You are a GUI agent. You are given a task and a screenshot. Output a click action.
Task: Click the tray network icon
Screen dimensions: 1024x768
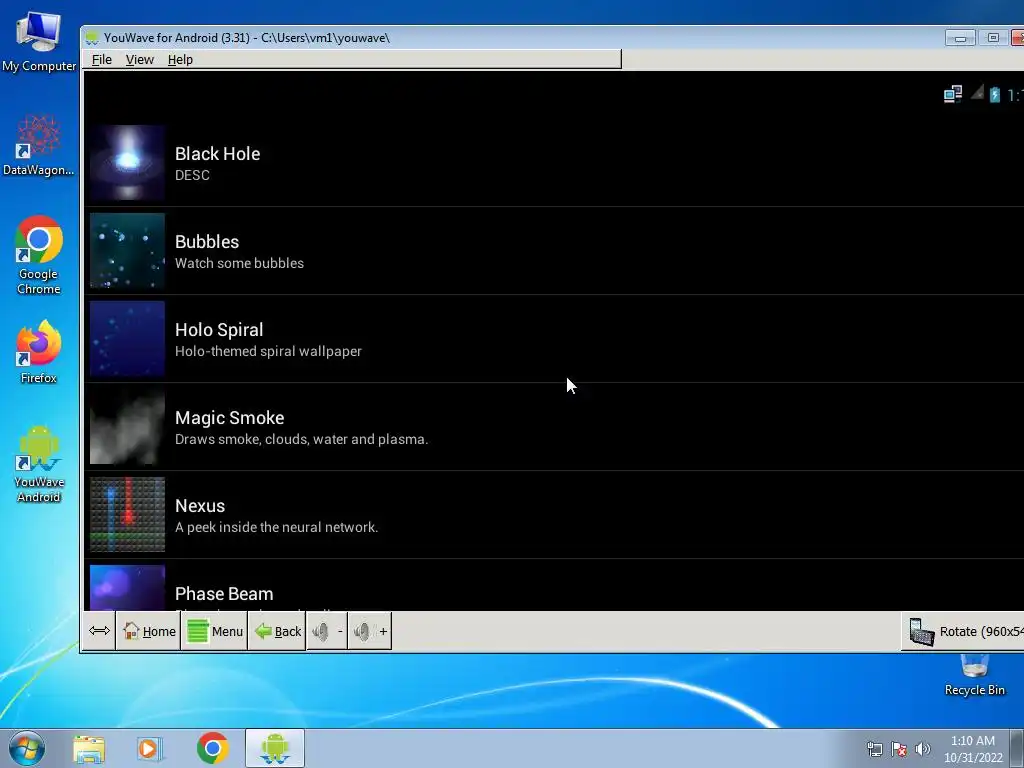874,749
